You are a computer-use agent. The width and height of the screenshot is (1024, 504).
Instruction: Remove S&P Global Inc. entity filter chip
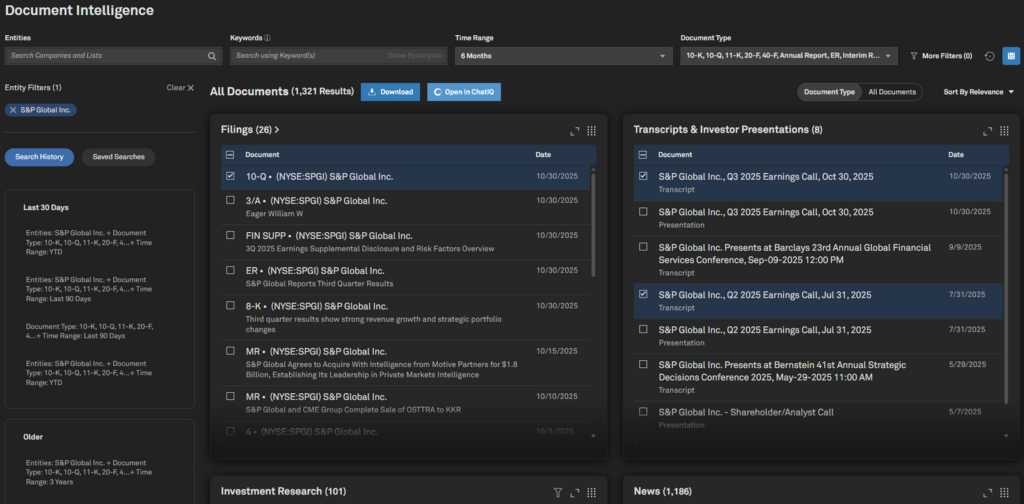click(13, 110)
